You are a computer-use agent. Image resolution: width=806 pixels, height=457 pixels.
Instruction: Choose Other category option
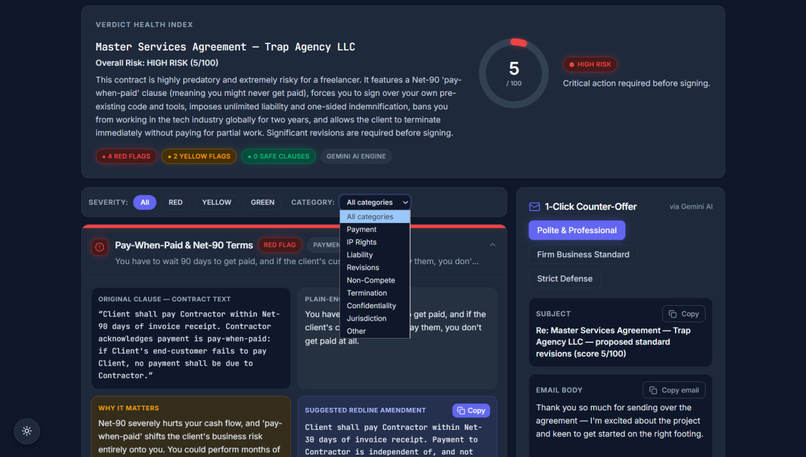375,331
